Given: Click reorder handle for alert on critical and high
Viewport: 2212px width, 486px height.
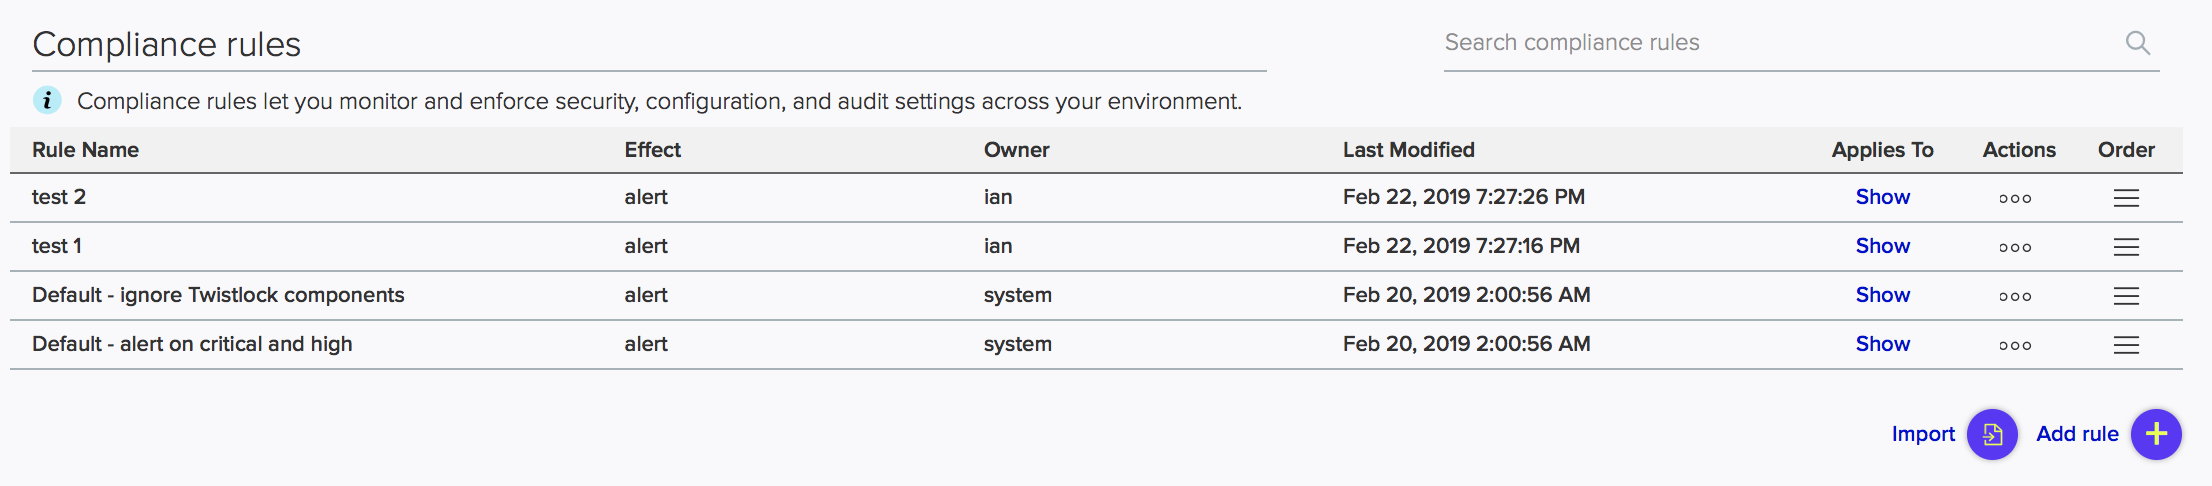Looking at the screenshot, I should pyautogui.click(x=2126, y=345).
